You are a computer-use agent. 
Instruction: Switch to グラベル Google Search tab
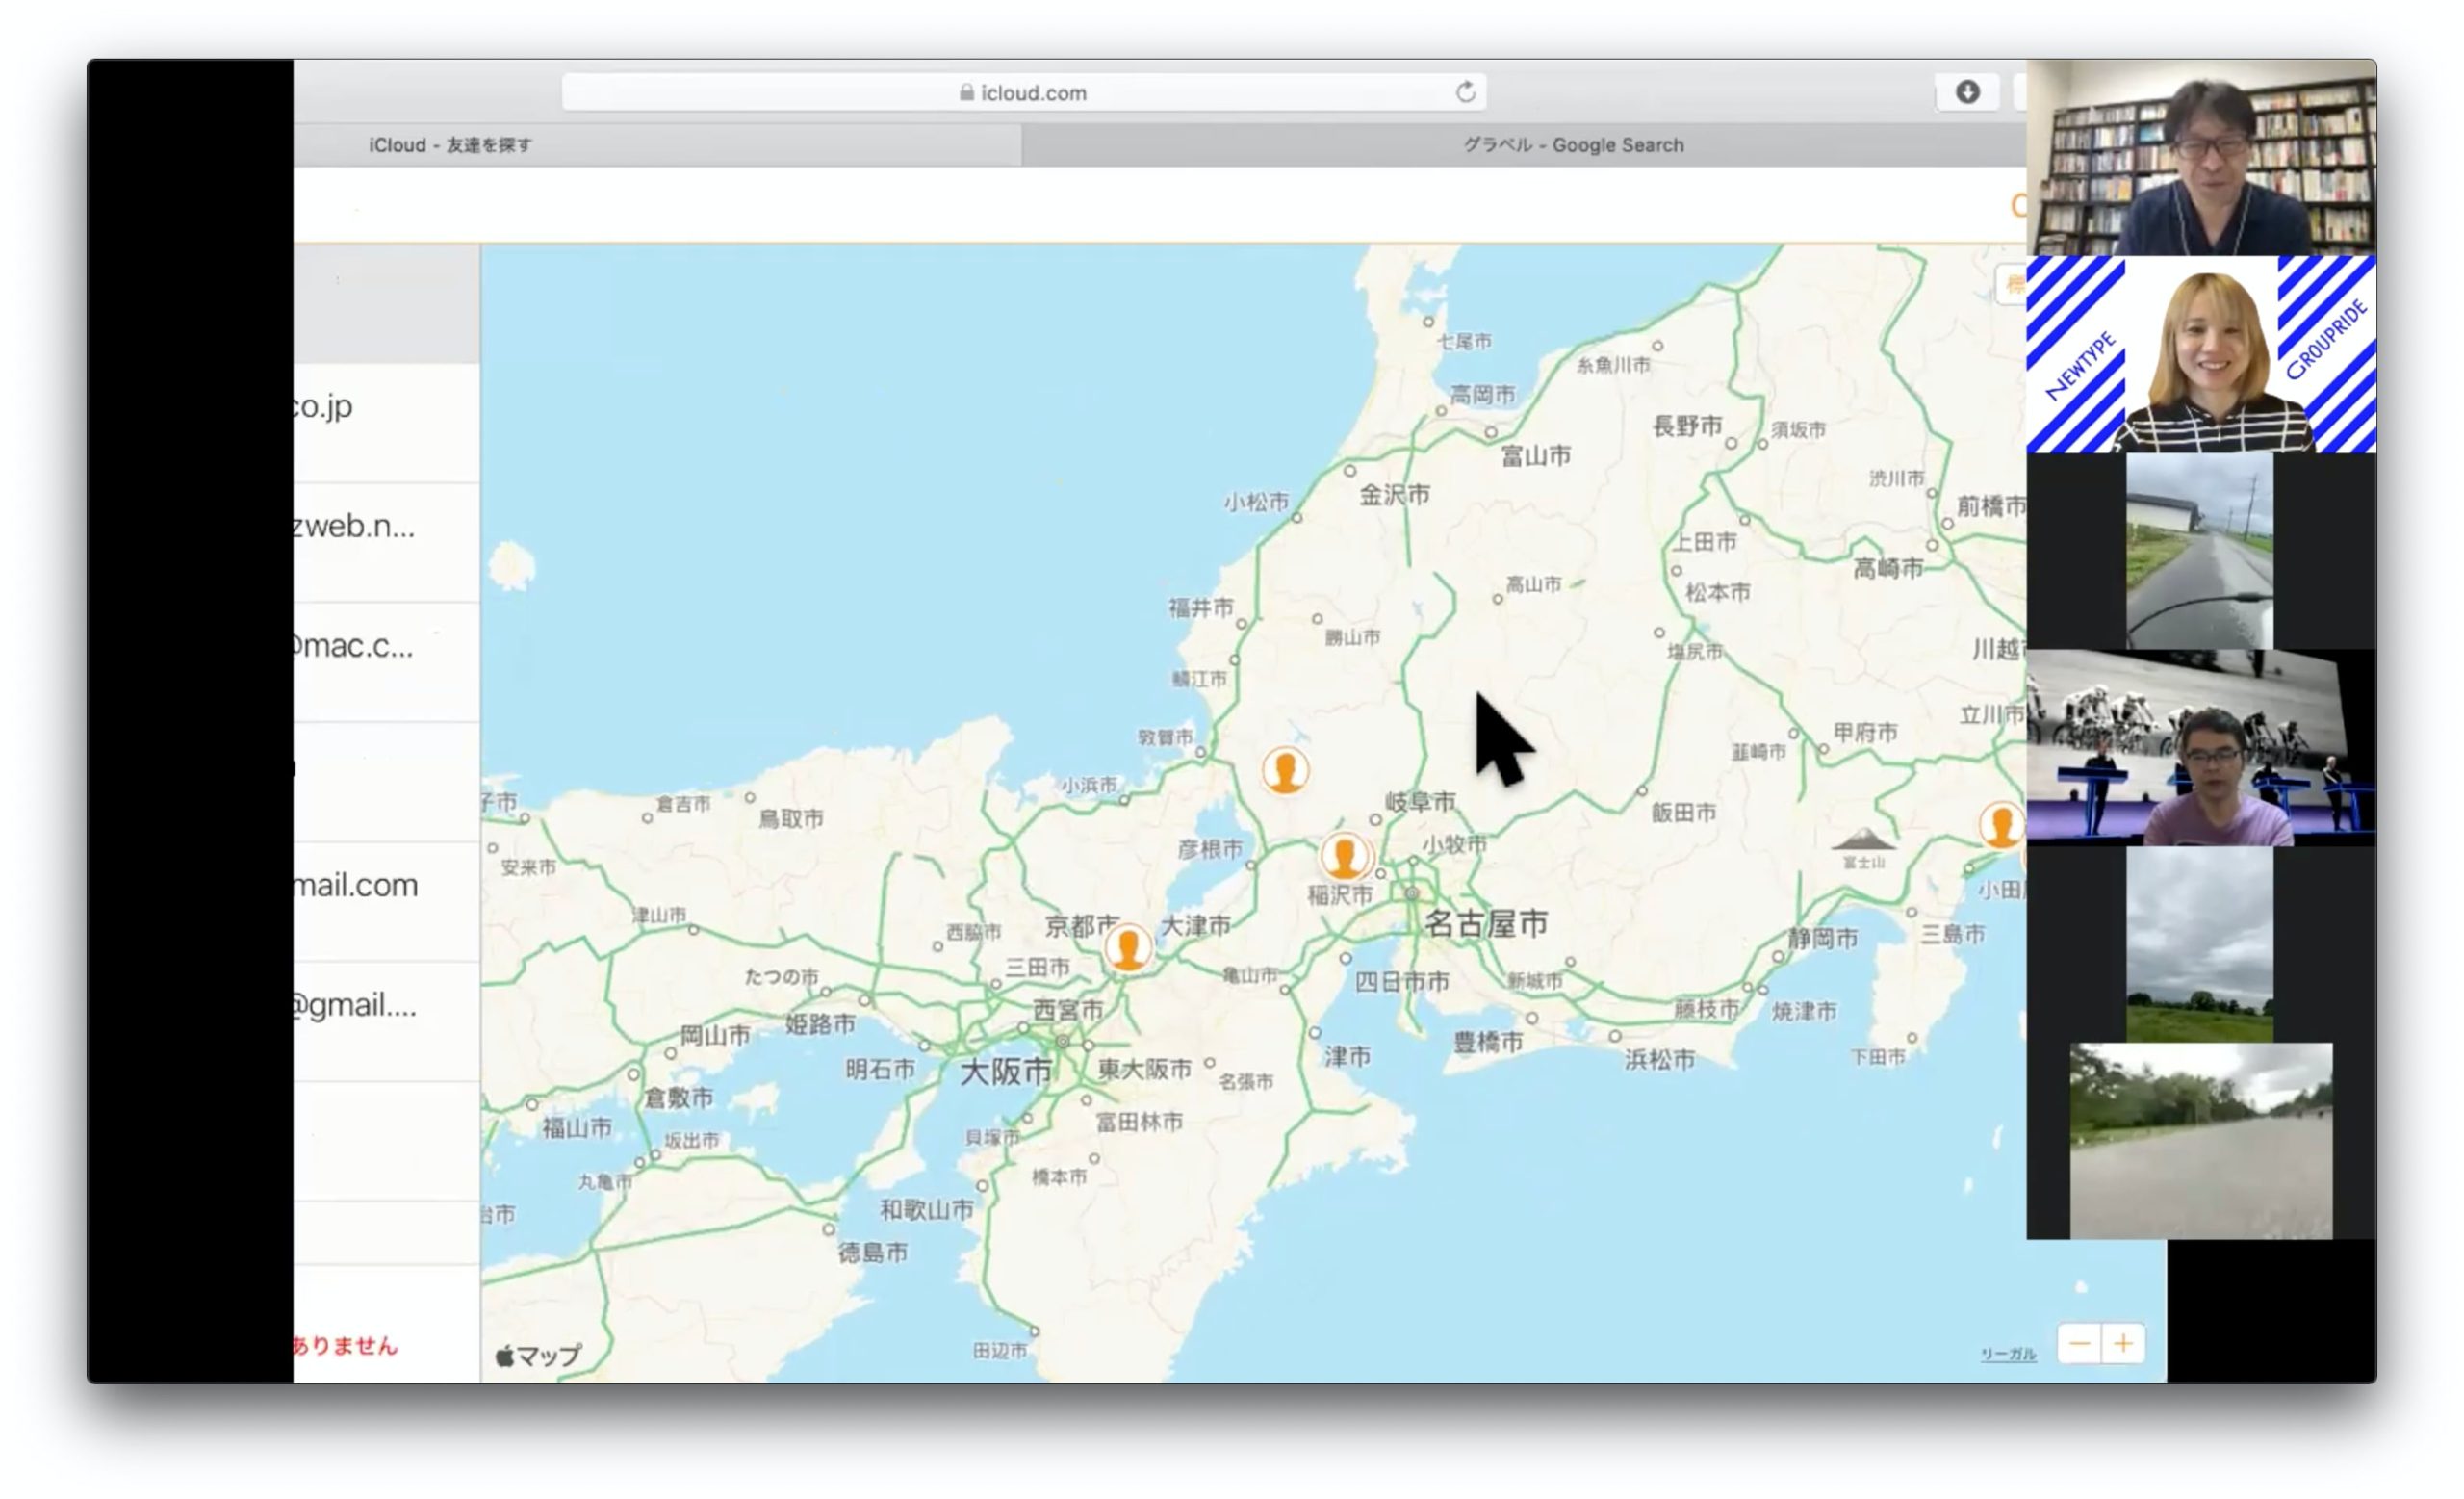(1572, 145)
